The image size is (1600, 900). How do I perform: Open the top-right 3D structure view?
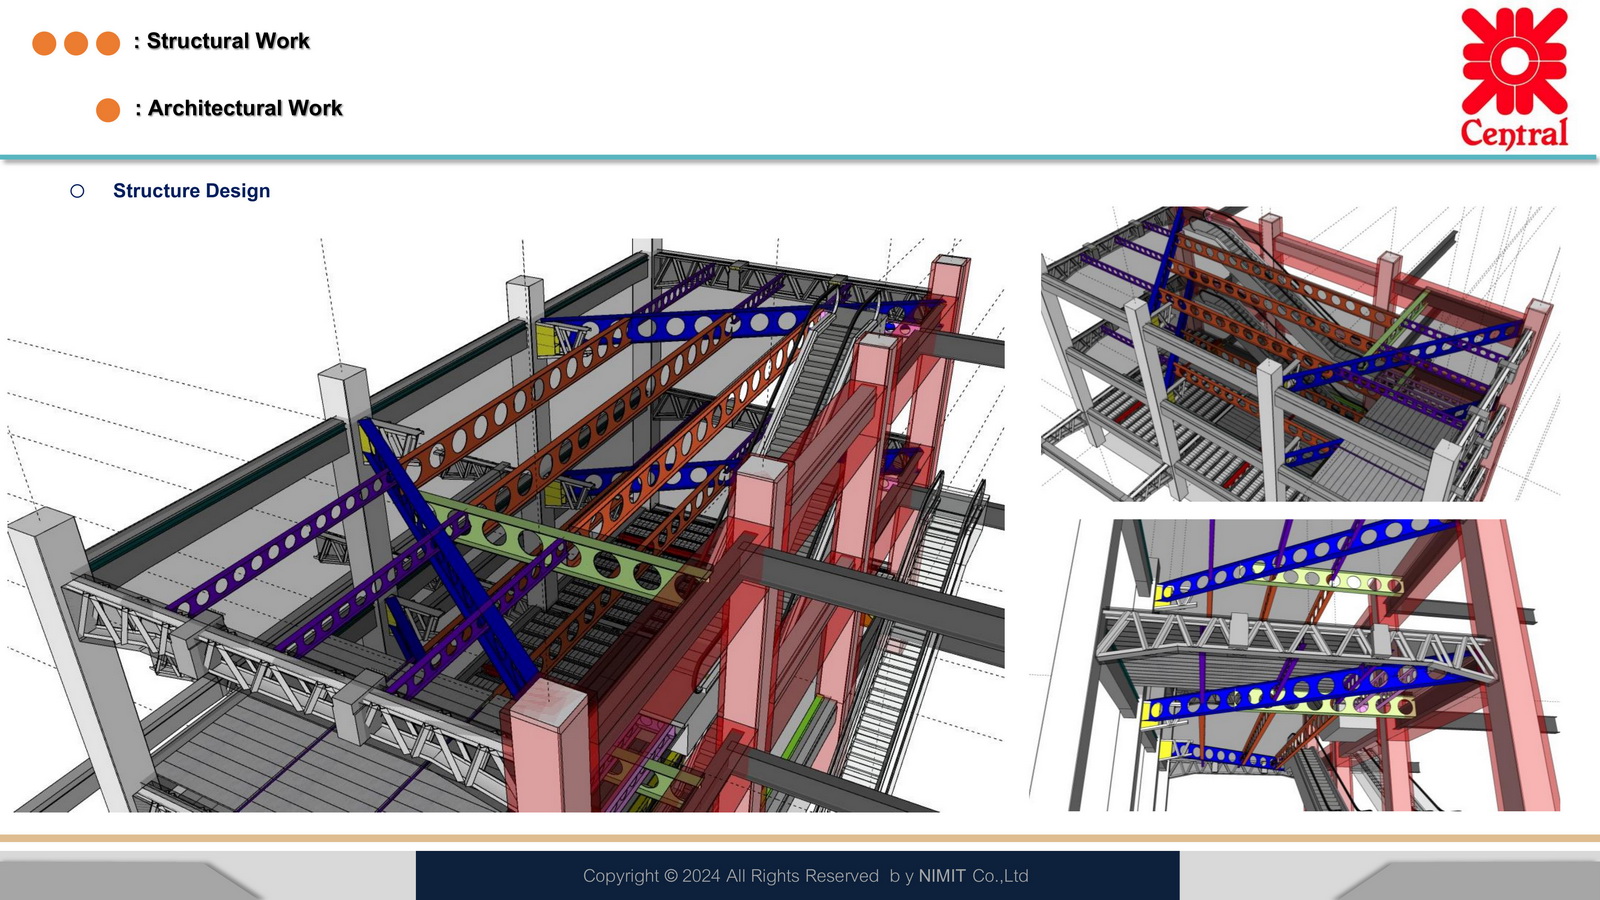point(1300,353)
